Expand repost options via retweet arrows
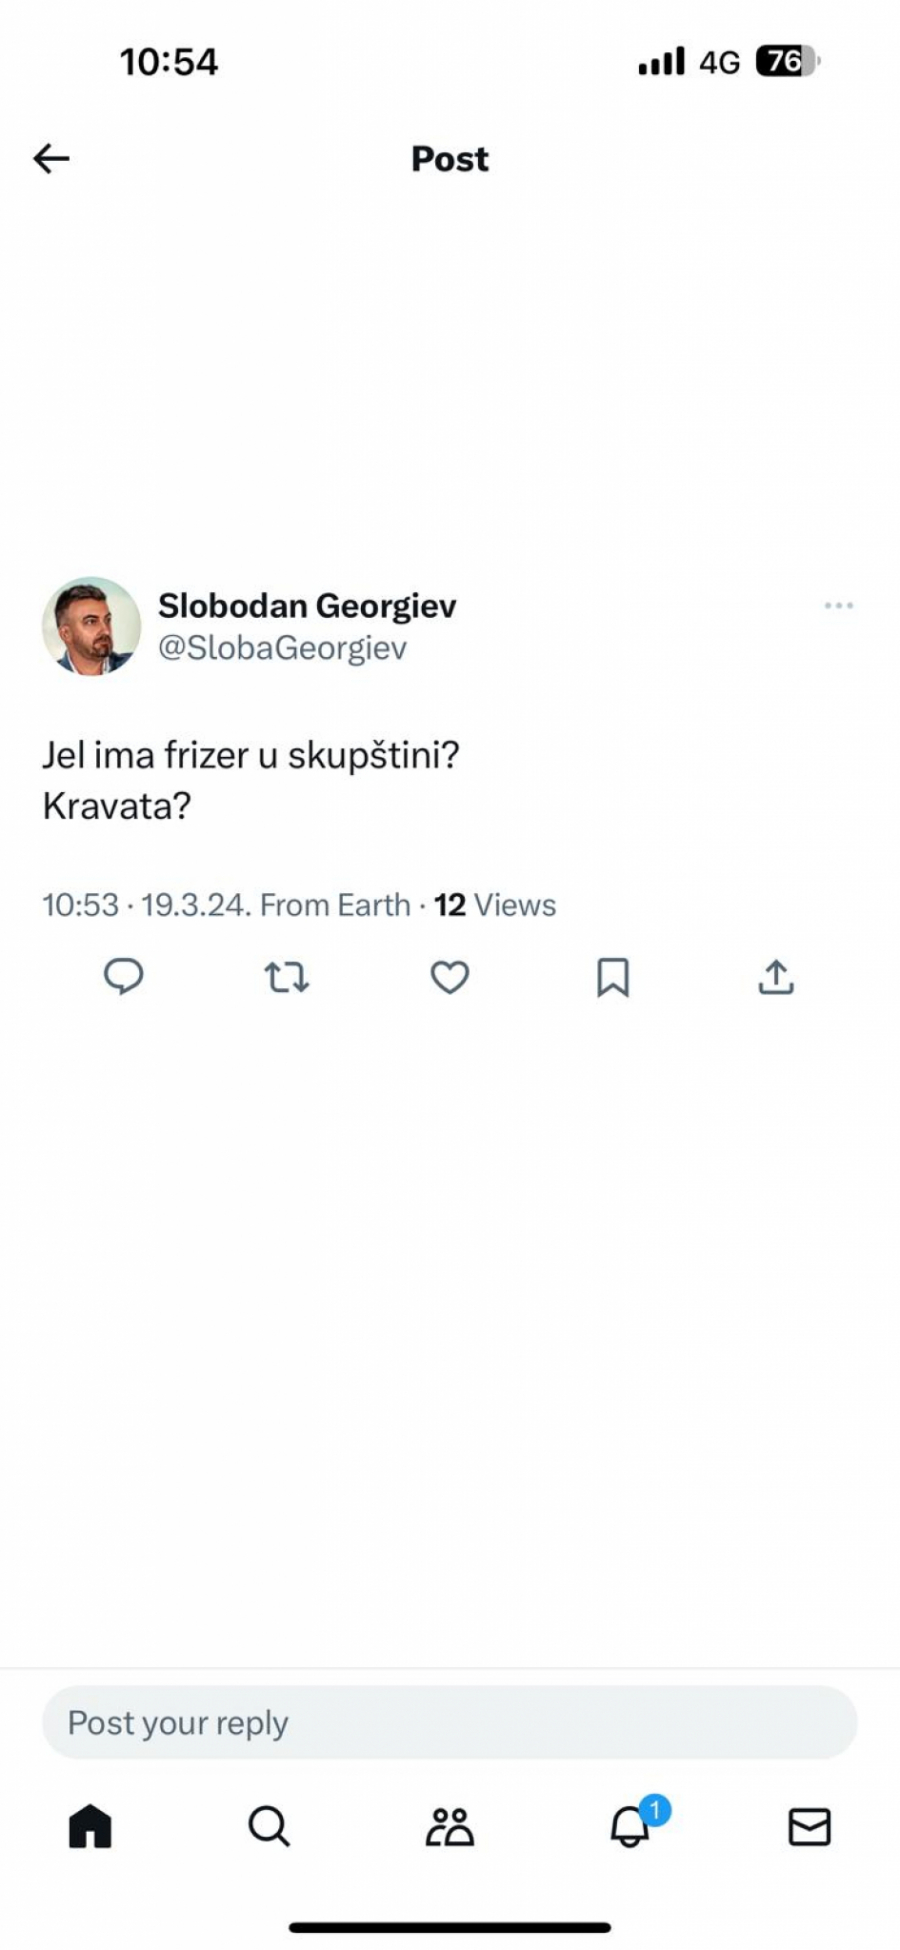The image size is (900, 1950). point(287,978)
